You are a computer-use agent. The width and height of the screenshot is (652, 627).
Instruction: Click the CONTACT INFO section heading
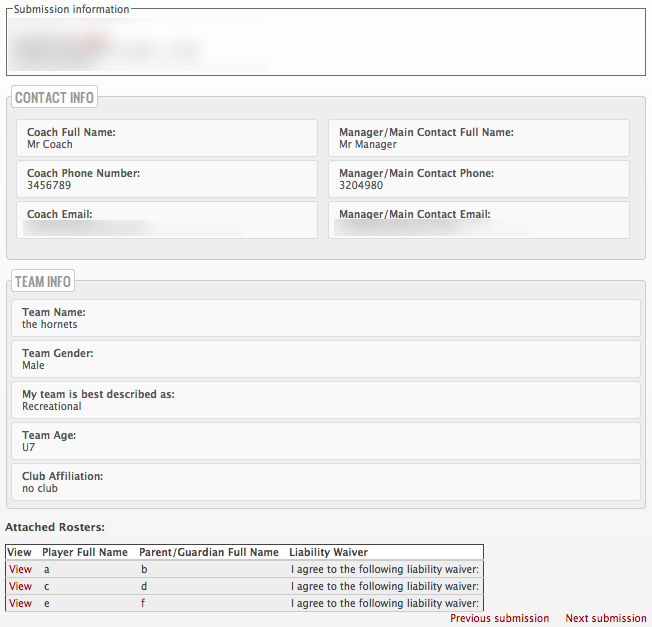54,97
